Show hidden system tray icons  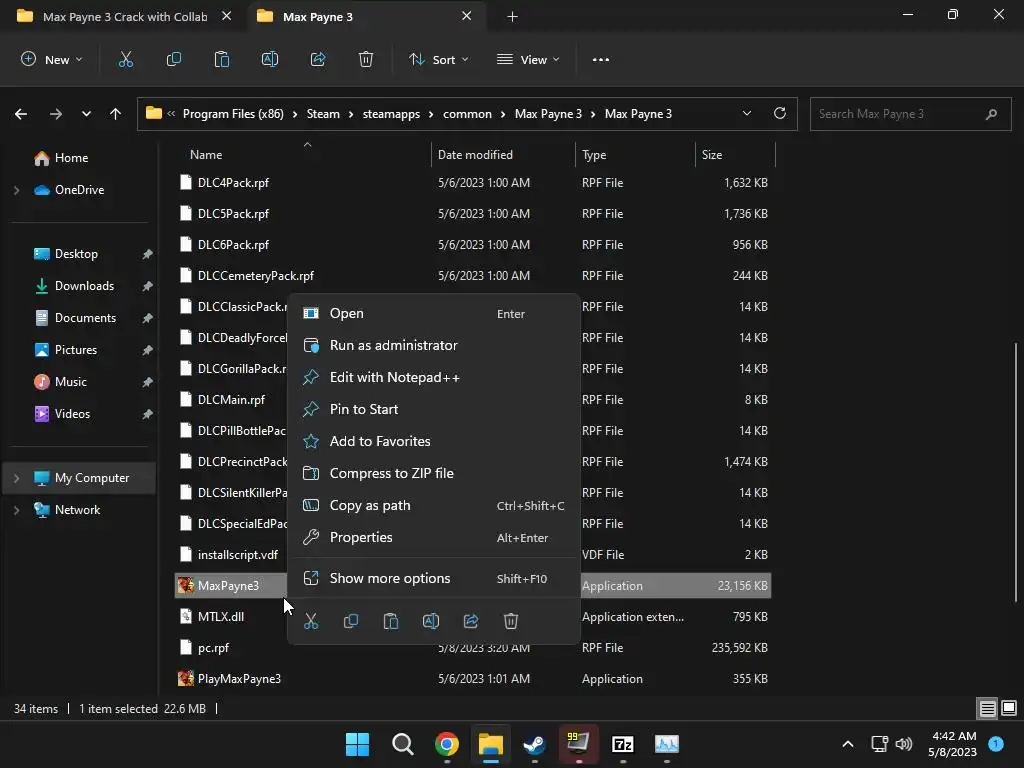(x=848, y=744)
